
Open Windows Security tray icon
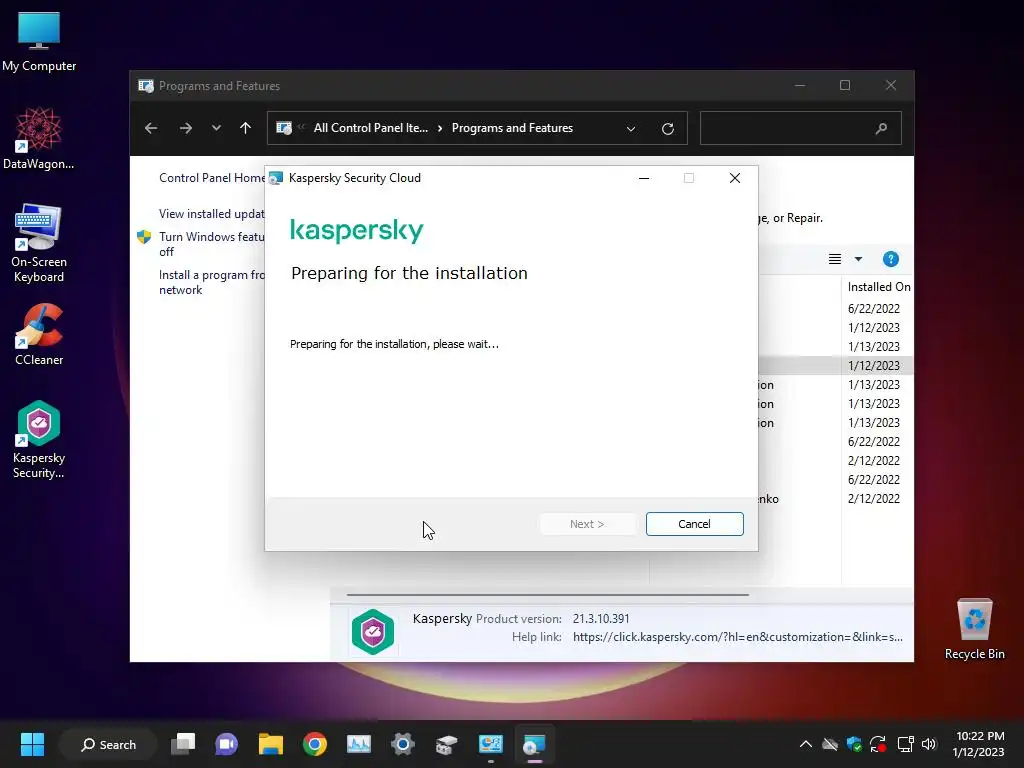point(854,744)
